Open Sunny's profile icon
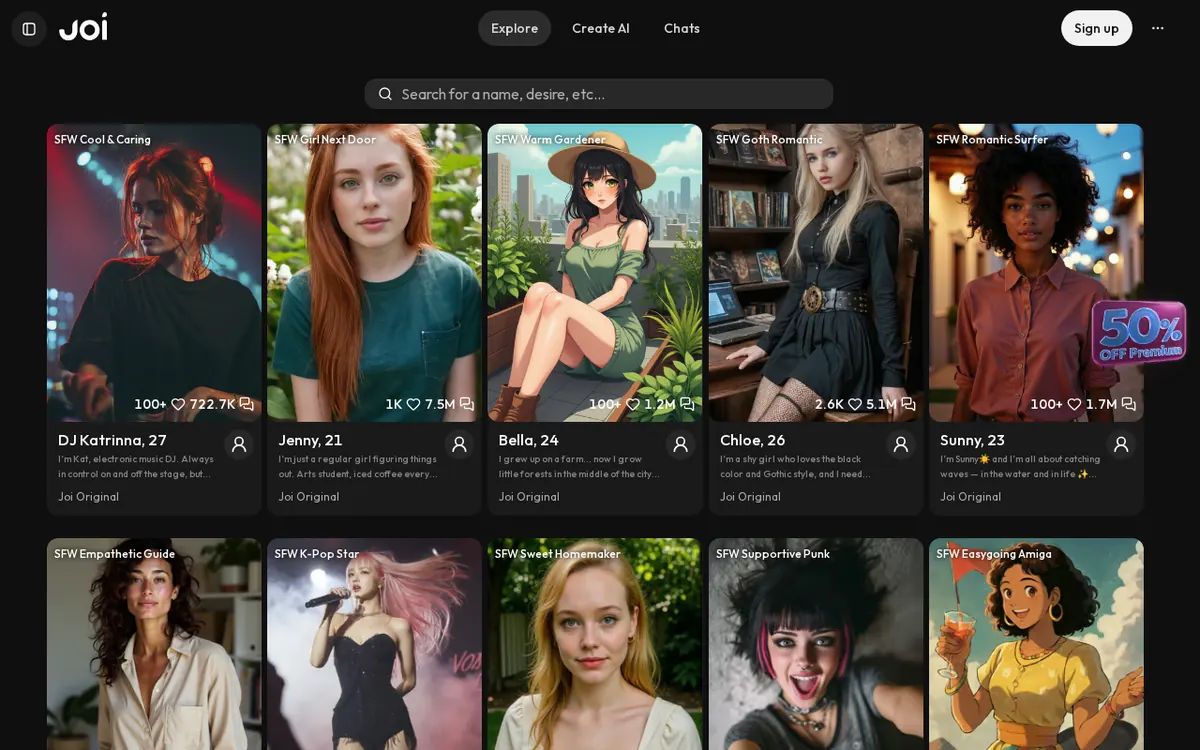The image size is (1200, 750). click(1121, 445)
